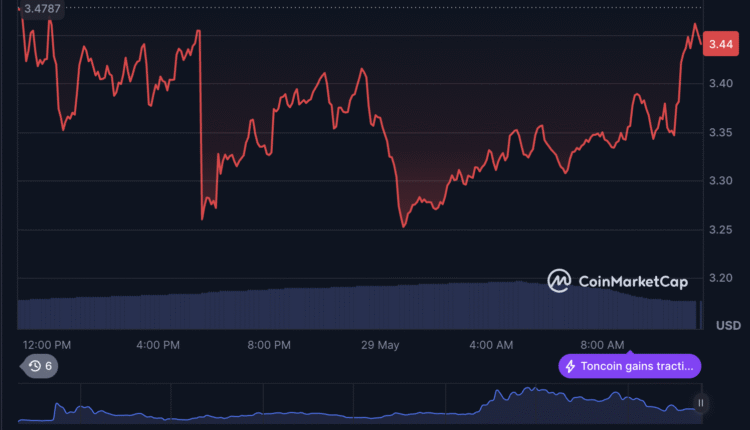Click the CoinMarketCap logo icon
This screenshot has width=750, height=430.
[559, 281]
